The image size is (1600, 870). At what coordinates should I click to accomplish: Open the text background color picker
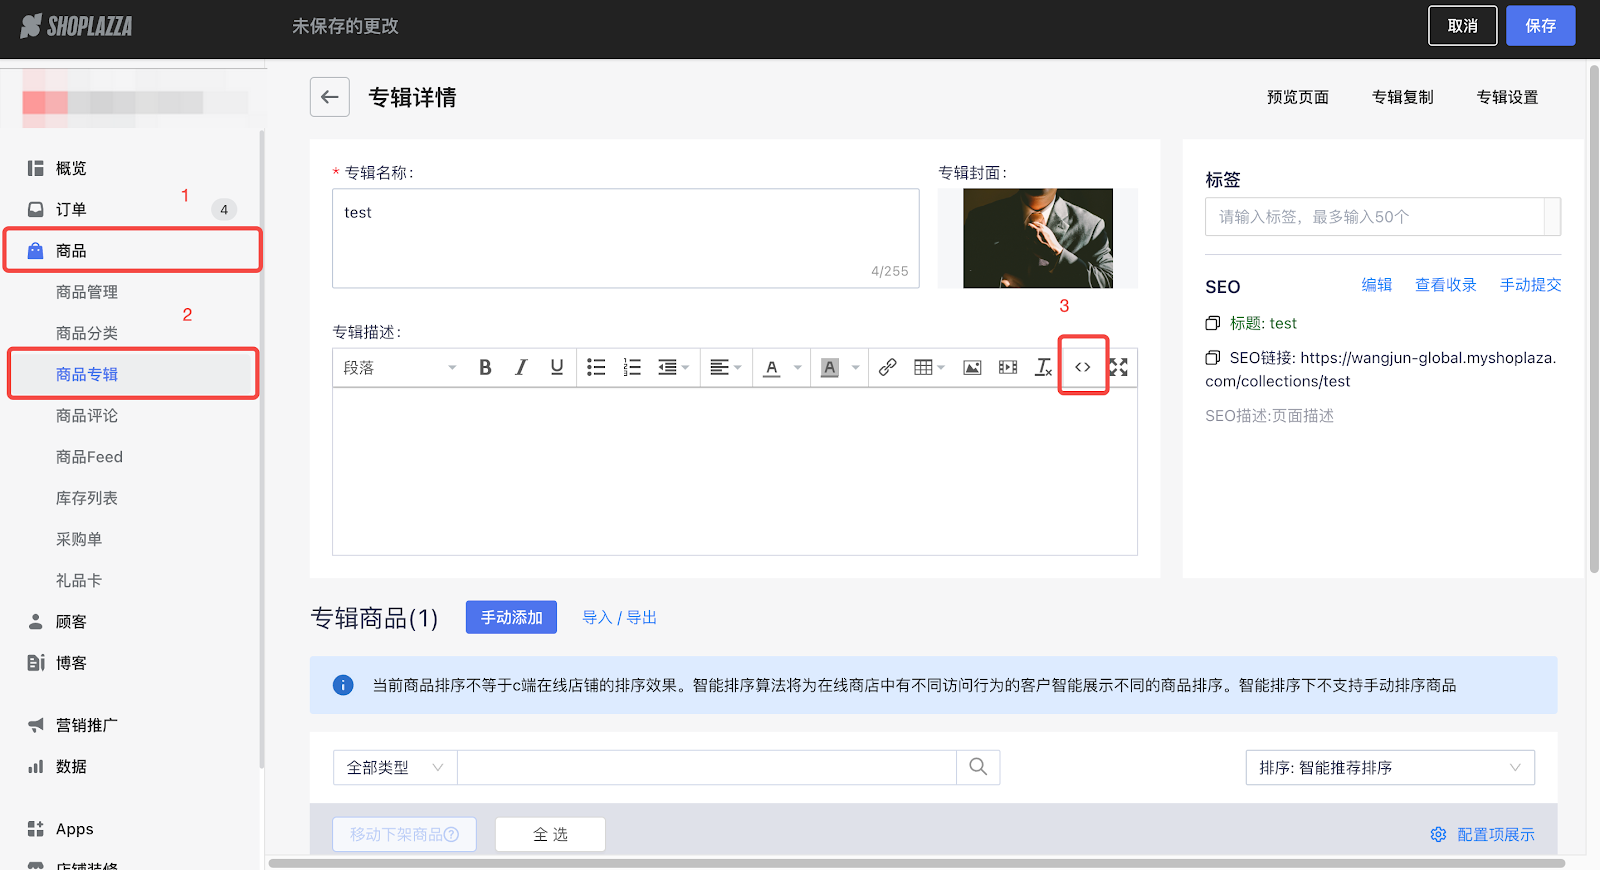coord(840,367)
